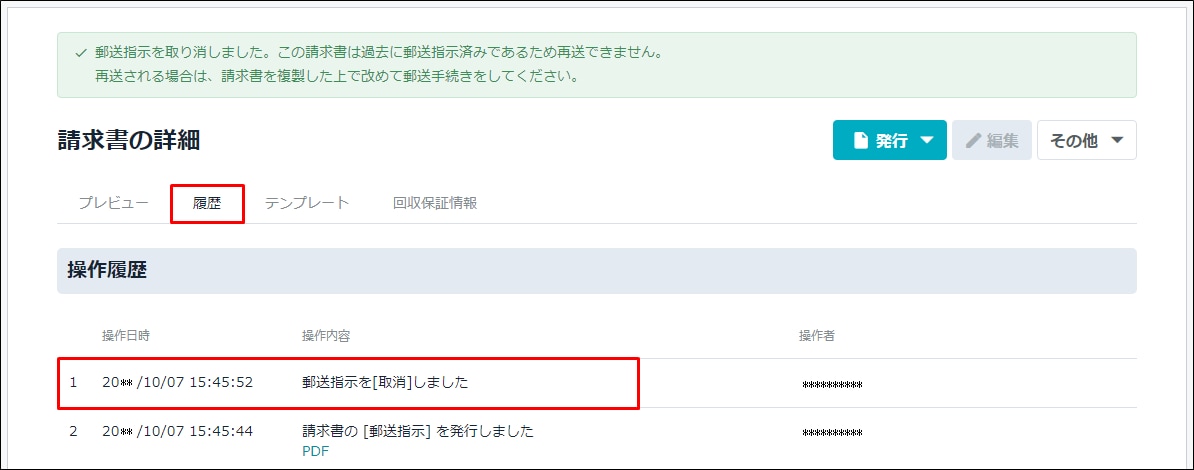The image size is (1194, 470).
Task: Select the 履歴 tab
Action: pos(207,203)
